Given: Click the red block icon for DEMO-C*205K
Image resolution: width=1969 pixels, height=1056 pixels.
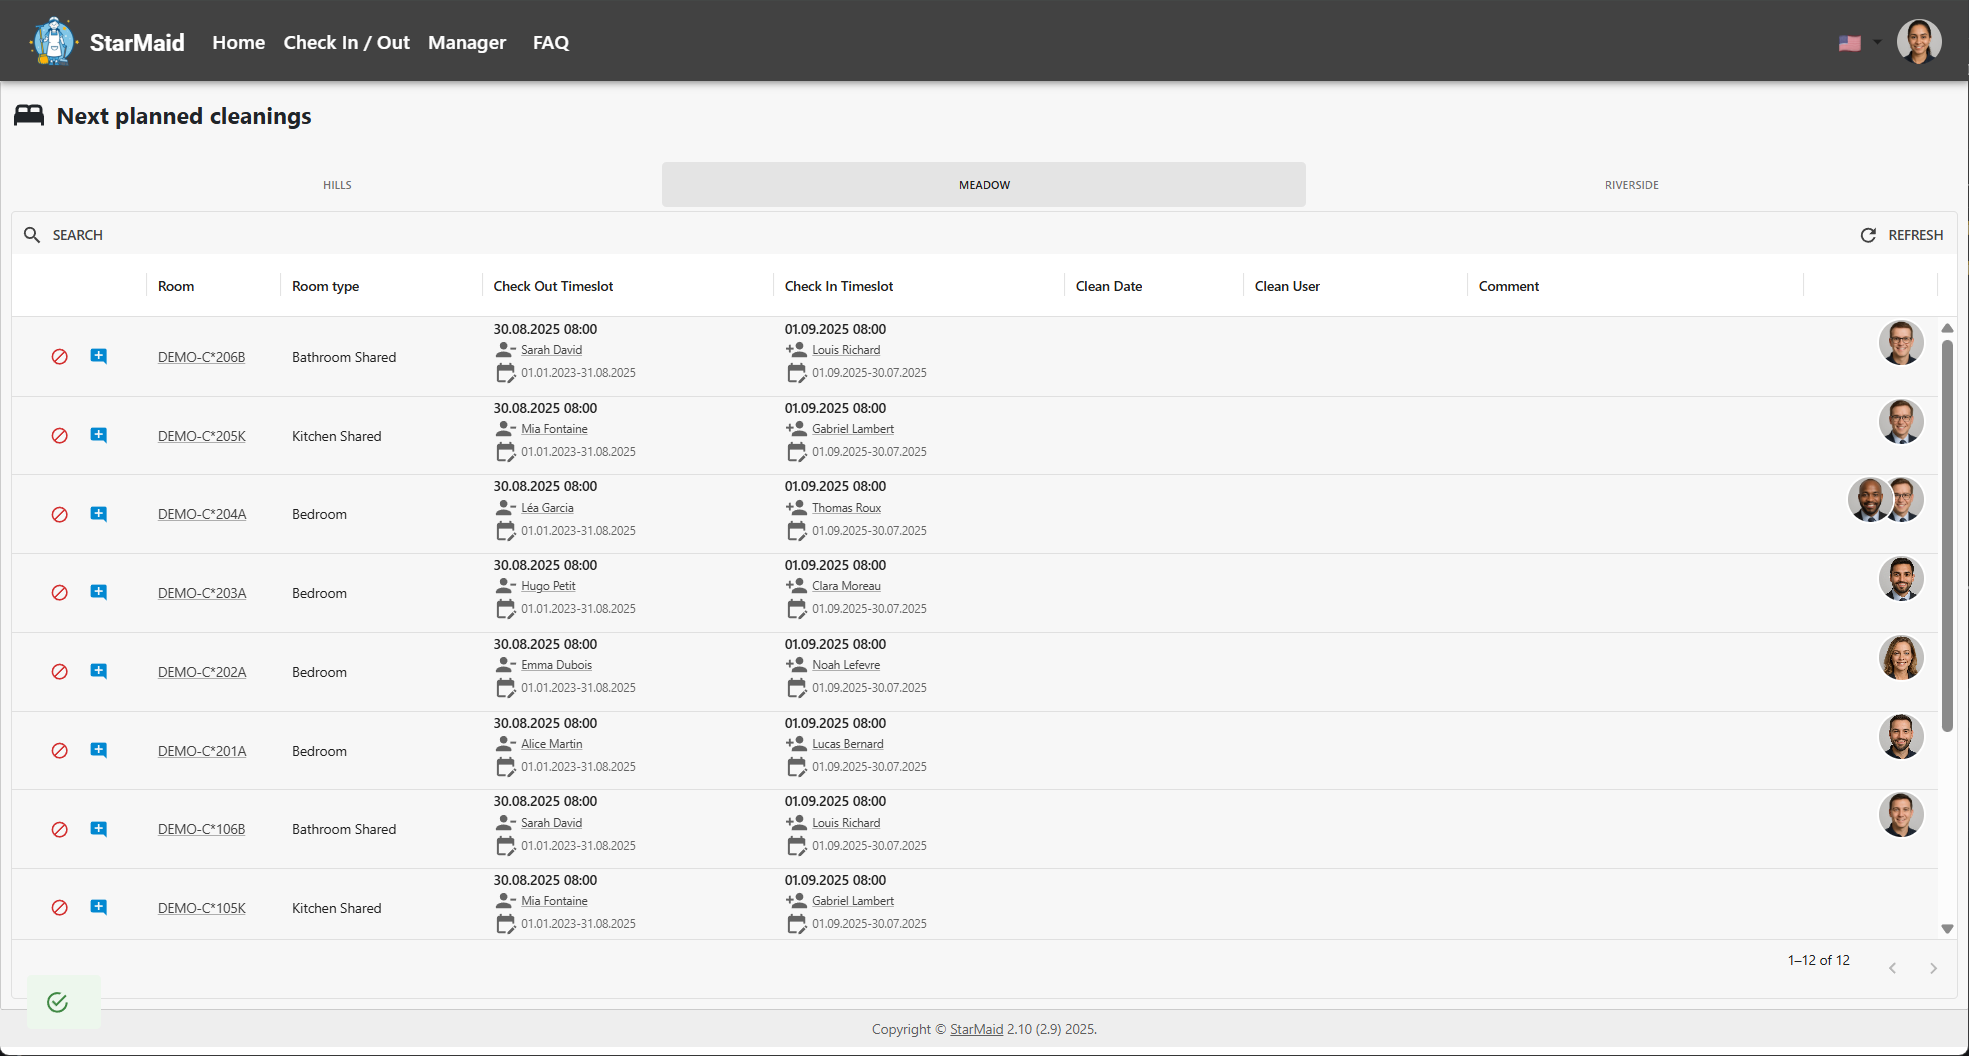Looking at the screenshot, I should [x=60, y=436].
